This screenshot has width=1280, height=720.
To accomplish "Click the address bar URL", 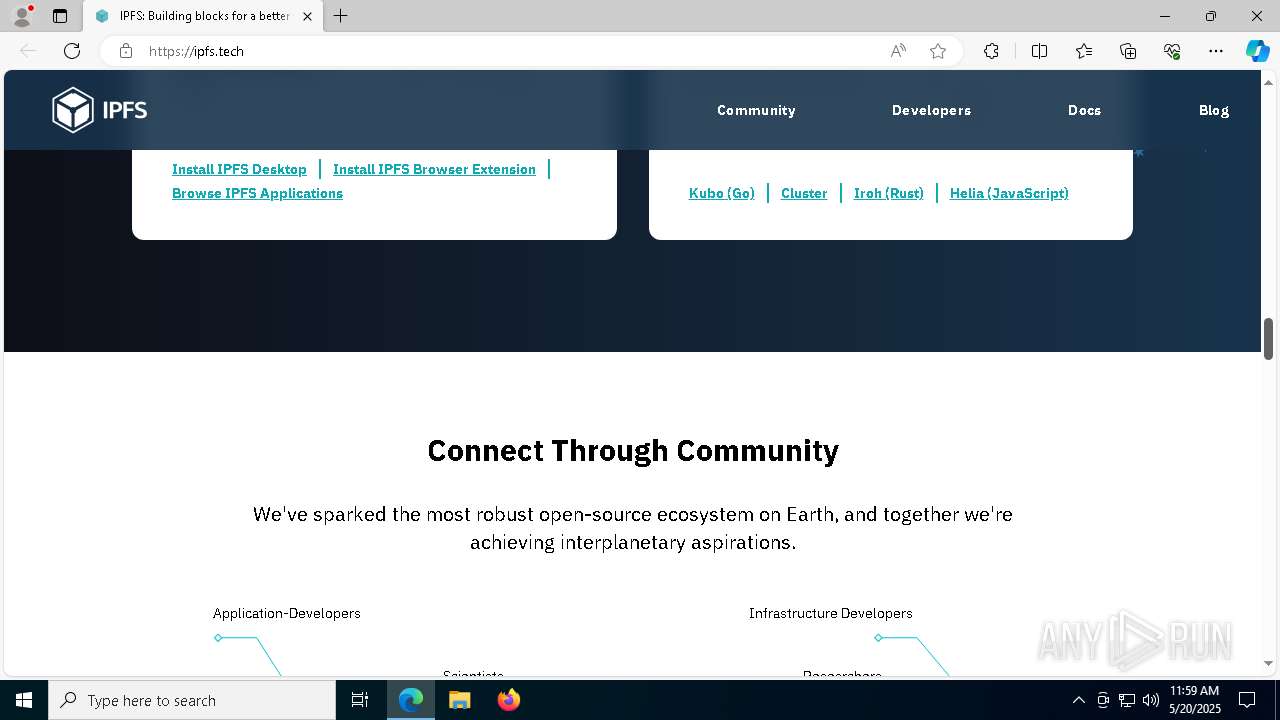I will 196,51.
